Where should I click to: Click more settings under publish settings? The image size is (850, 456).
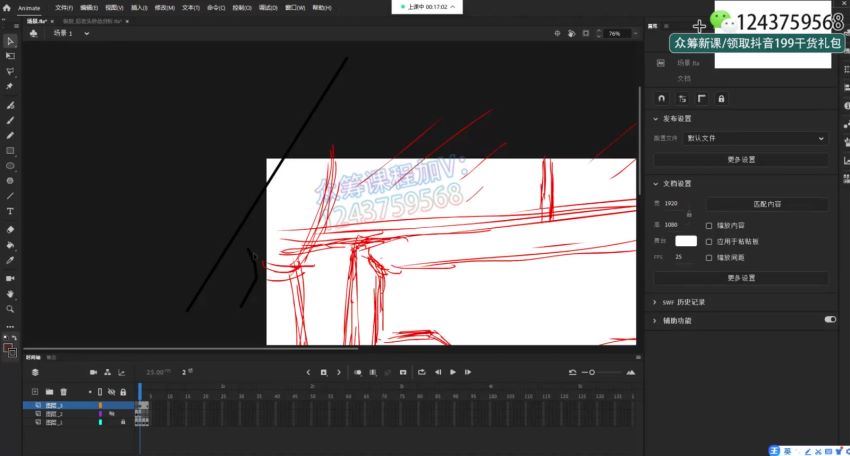click(741, 159)
